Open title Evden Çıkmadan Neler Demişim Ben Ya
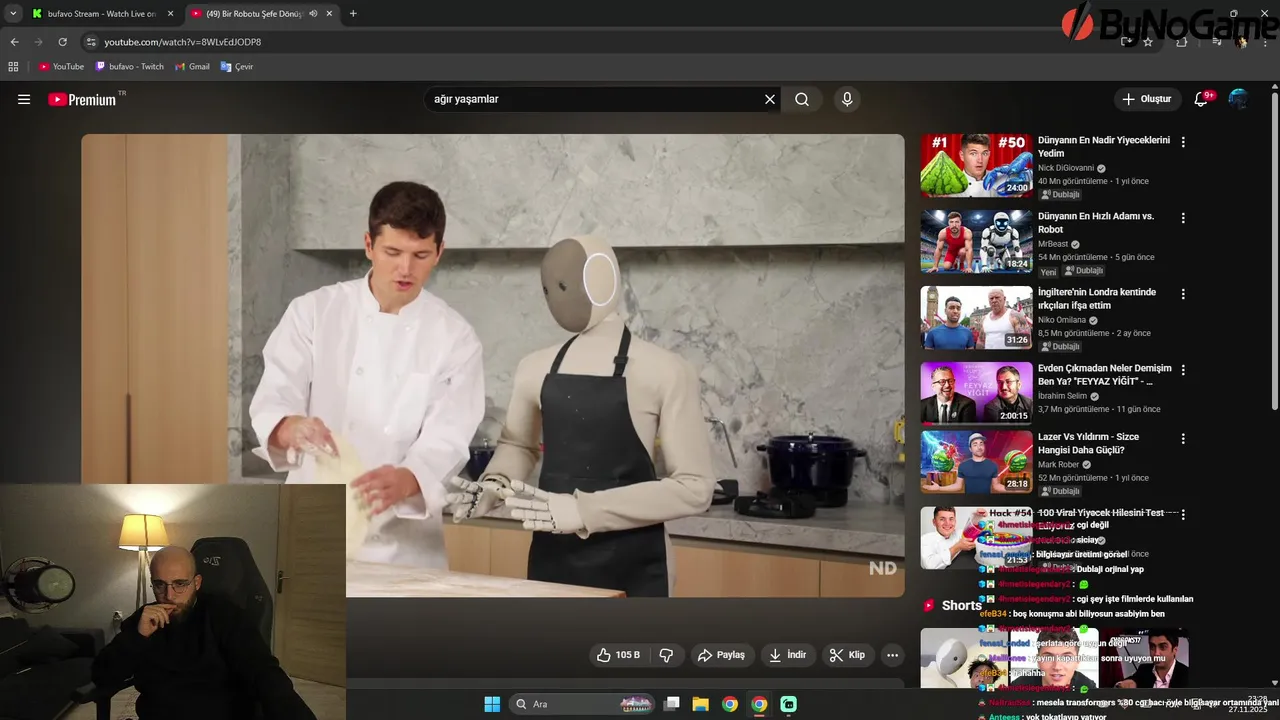Image resolution: width=1280 pixels, height=720 pixels. (x=1104, y=375)
